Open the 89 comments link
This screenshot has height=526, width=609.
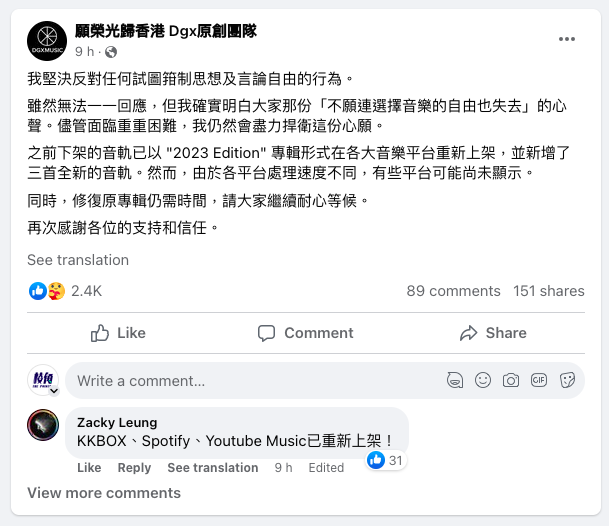tap(453, 291)
